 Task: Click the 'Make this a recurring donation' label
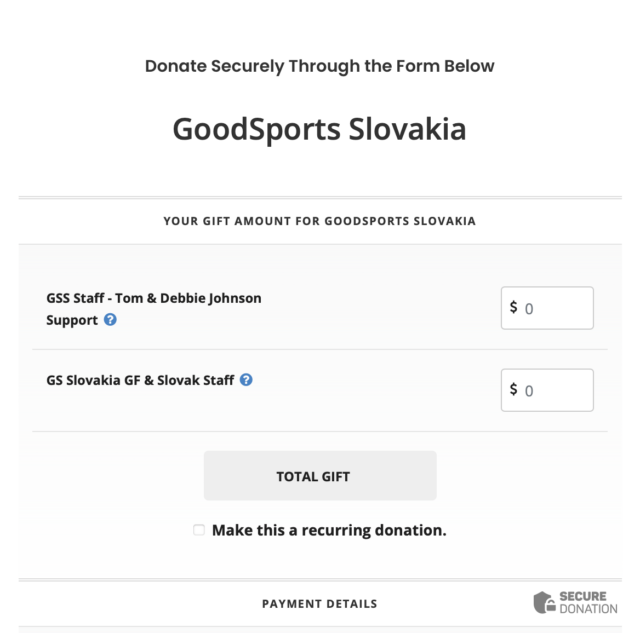coord(329,530)
